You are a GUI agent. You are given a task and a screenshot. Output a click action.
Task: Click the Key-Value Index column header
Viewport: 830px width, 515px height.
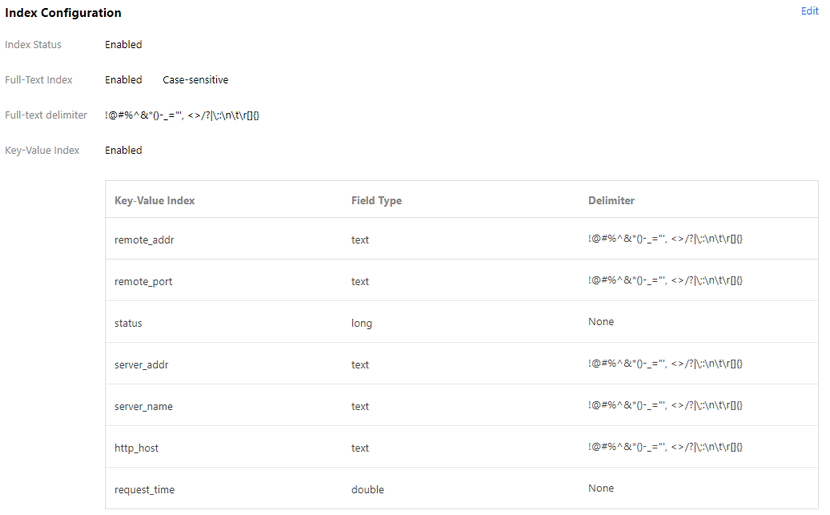155,201
